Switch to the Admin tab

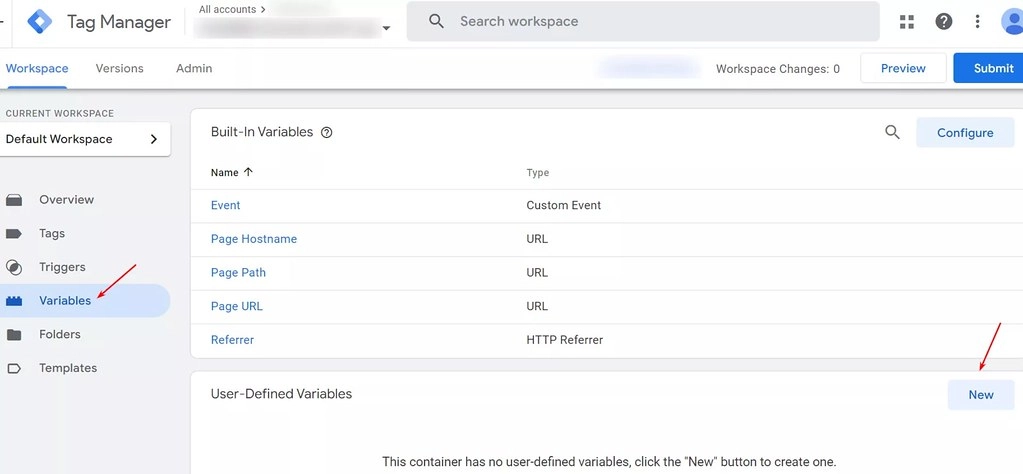[x=194, y=68]
